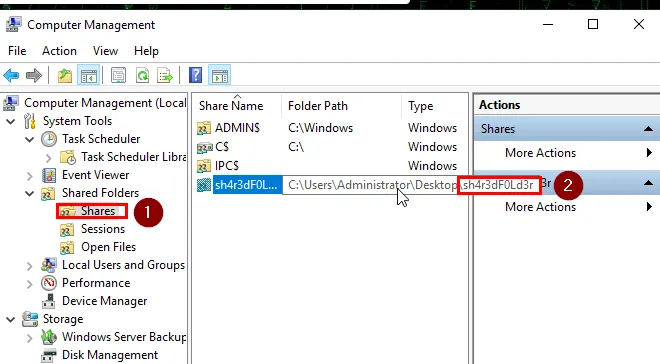Click the C$ share icon
The image size is (660, 364).
tap(204, 147)
